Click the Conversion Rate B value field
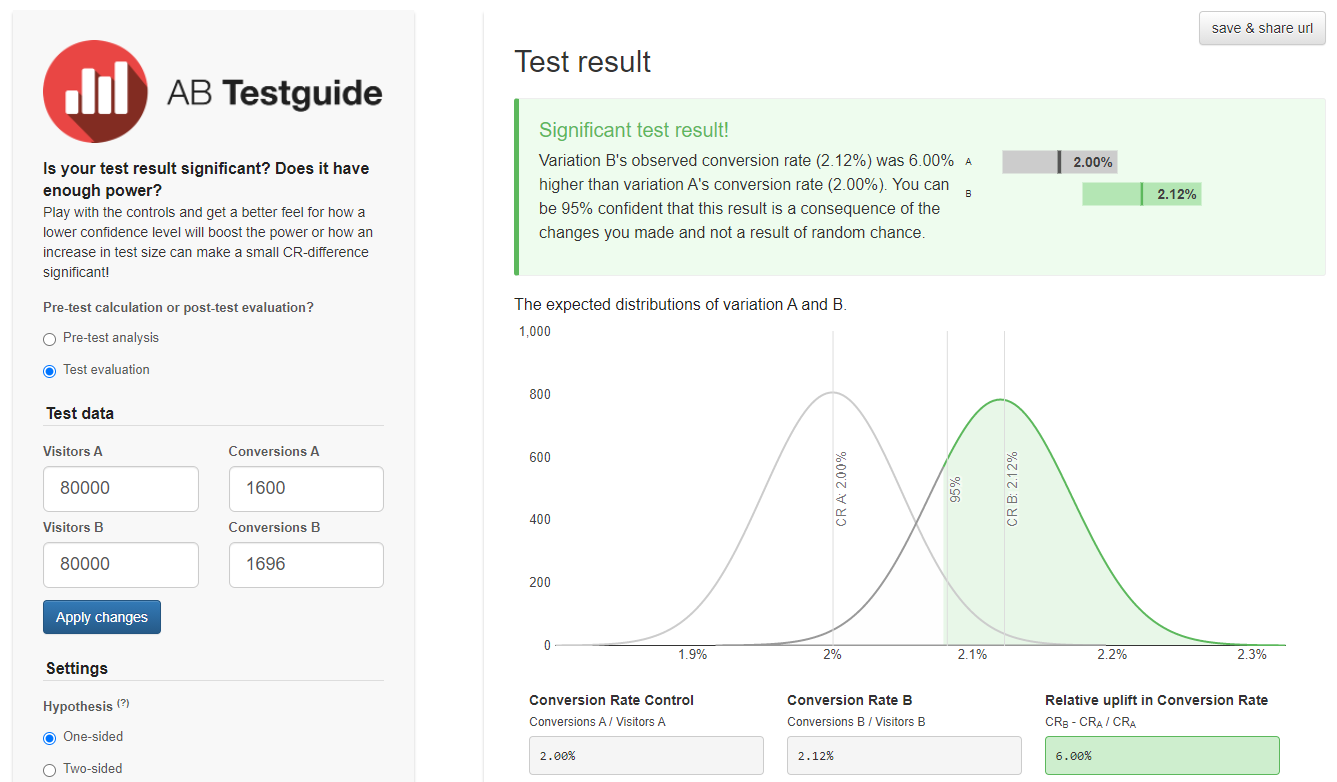This screenshot has height=782, width=1337. (x=904, y=756)
